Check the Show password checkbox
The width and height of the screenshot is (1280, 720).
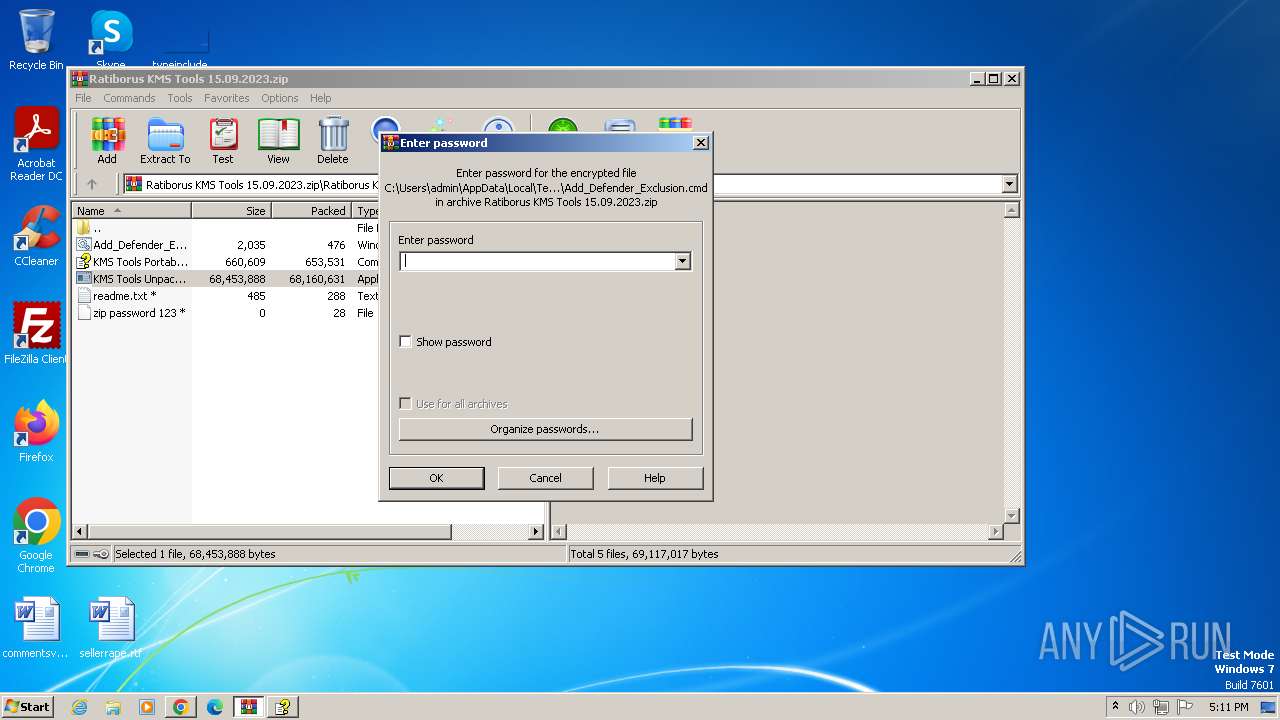coord(405,342)
